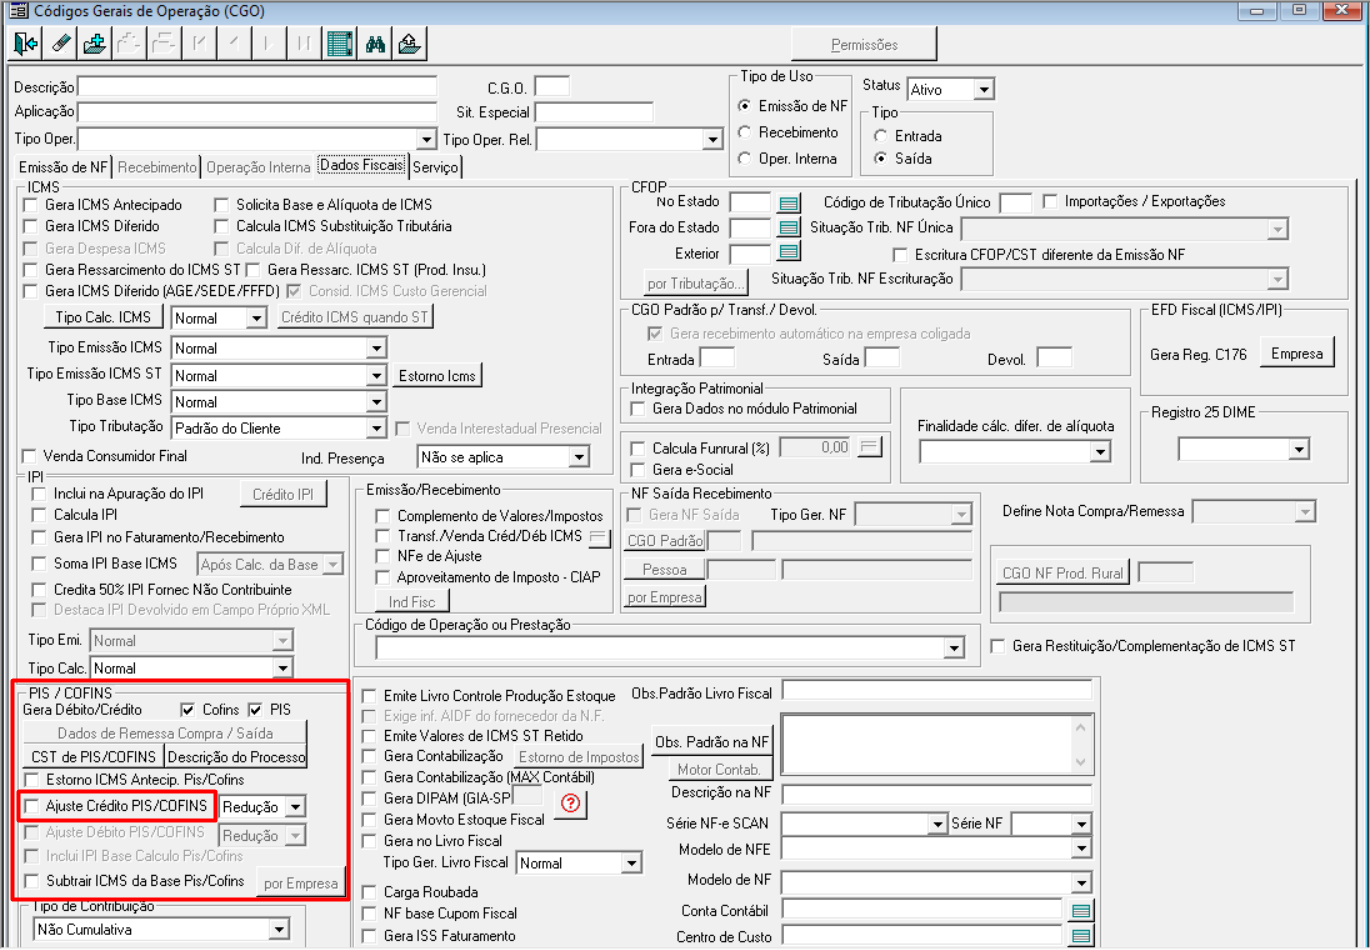The height and width of the screenshot is (950, 1370).
Task: Open Tipo Ger. Livro Fiscal dropdown
Action: click(631, 863)
